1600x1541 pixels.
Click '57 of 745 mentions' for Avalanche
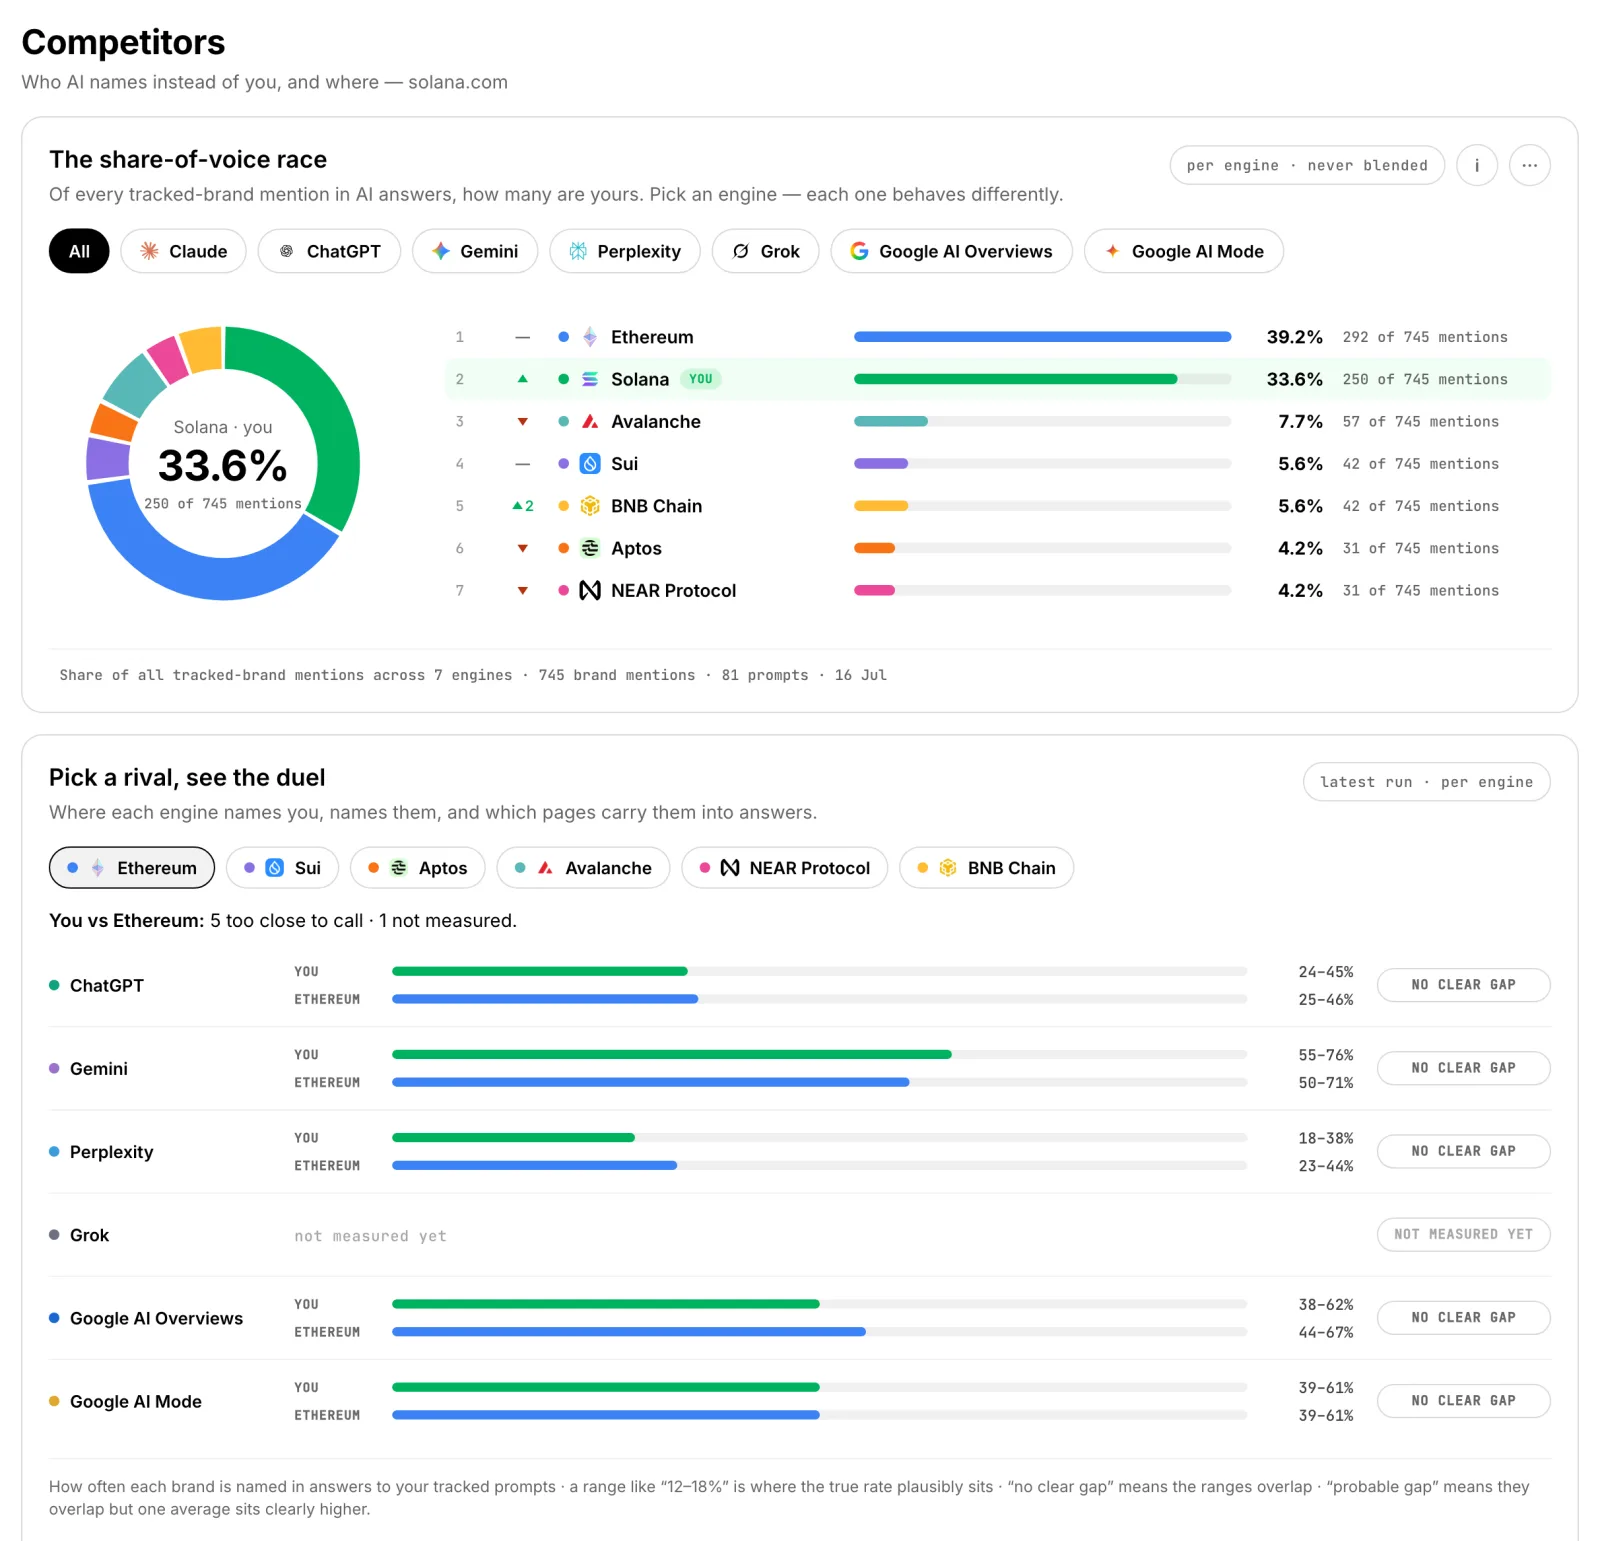(1421, 422)
